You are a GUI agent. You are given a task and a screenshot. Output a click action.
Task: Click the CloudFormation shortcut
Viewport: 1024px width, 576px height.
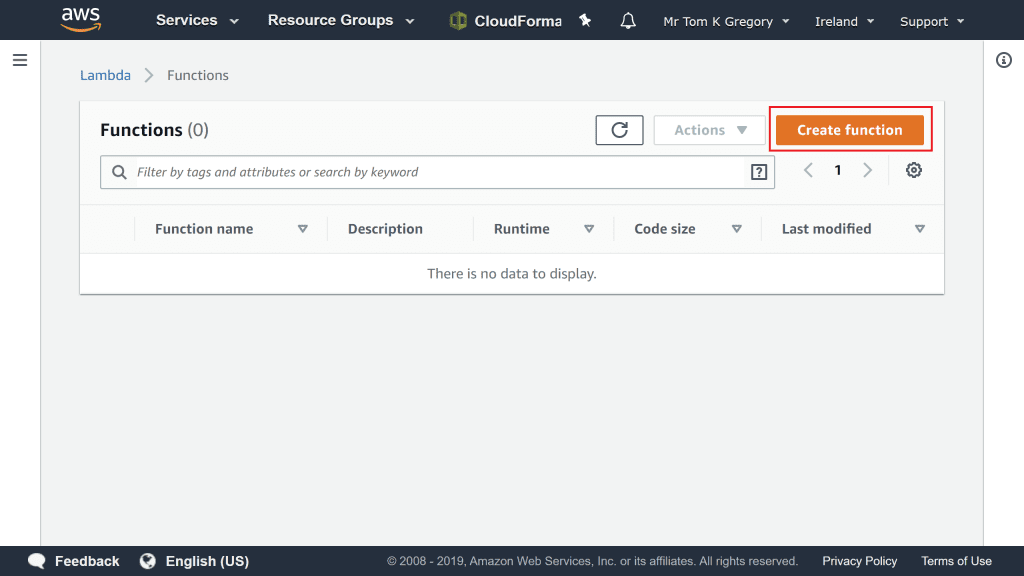coord(505,21)
